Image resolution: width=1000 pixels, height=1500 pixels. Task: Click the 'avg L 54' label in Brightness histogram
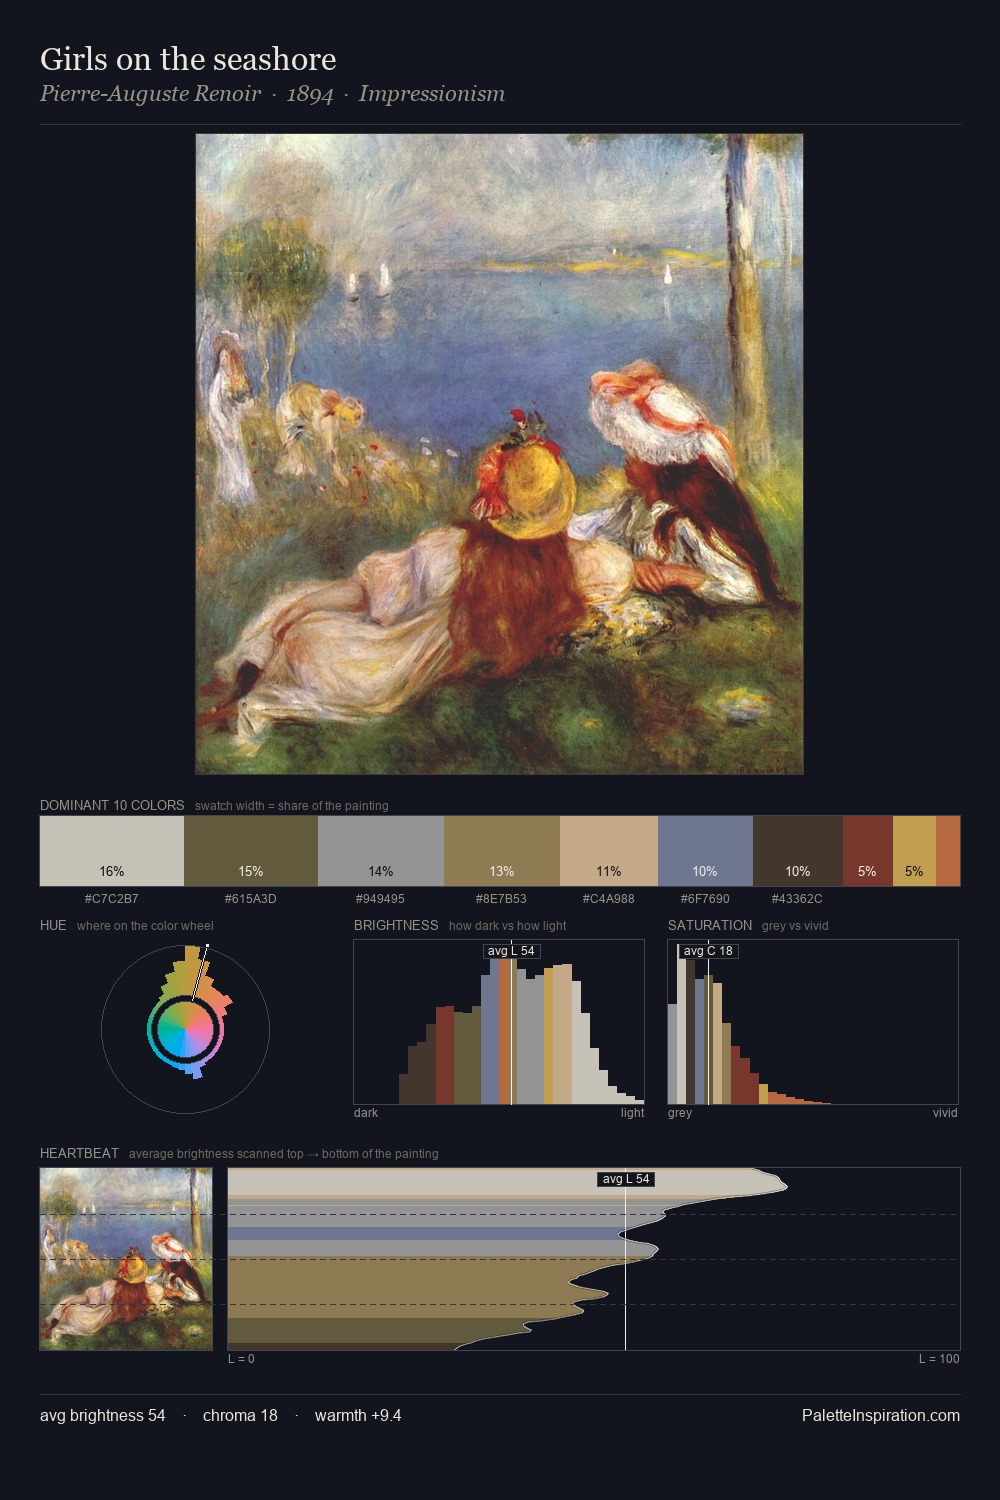click(x=511, y=951)
